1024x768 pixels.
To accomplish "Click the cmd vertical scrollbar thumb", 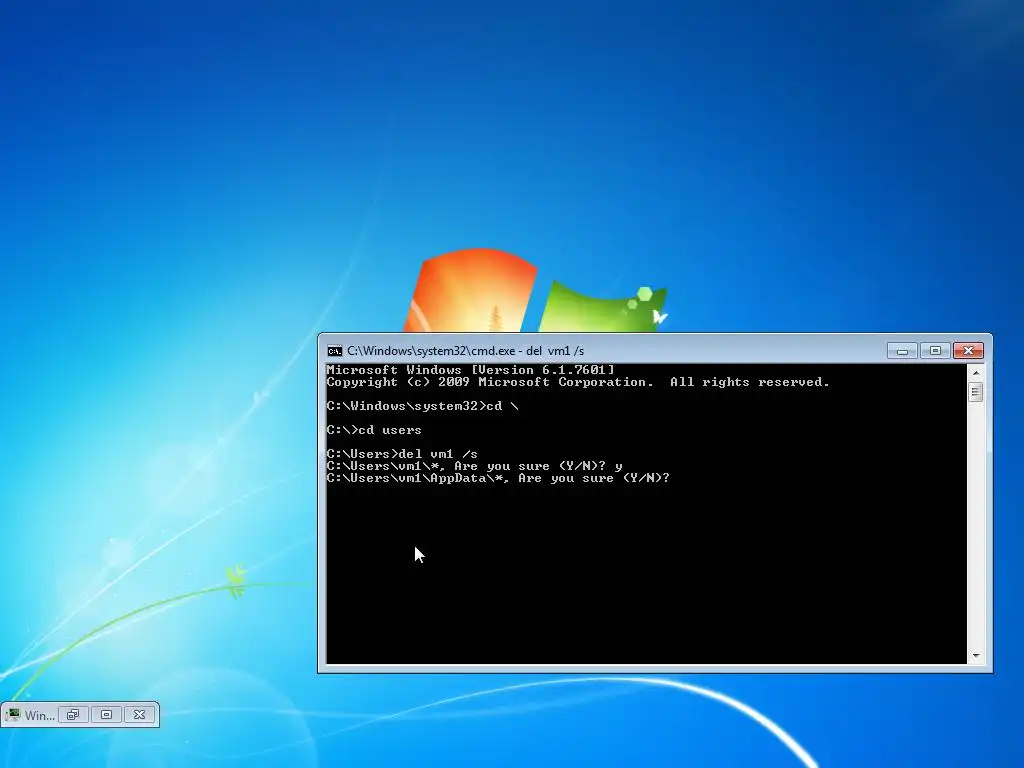I will (x=976, y=392).
